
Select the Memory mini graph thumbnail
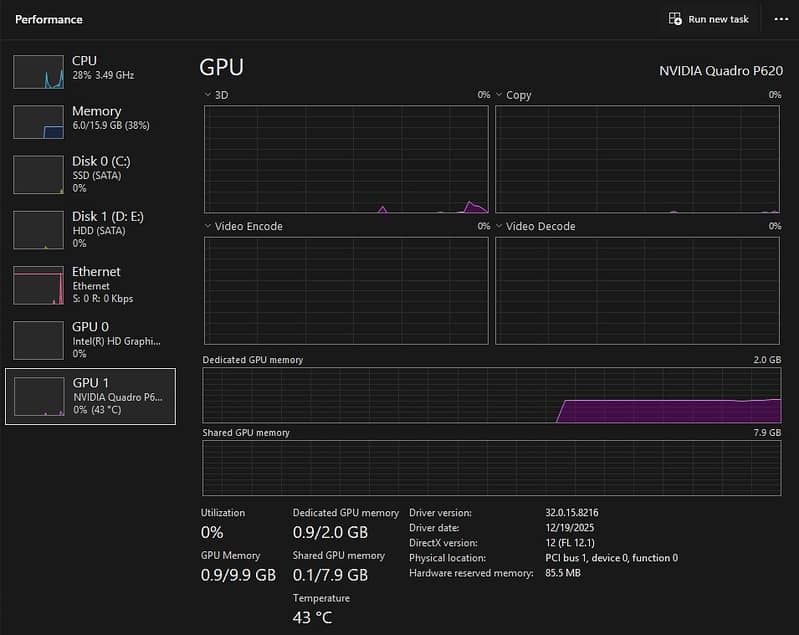pos(39,122)
